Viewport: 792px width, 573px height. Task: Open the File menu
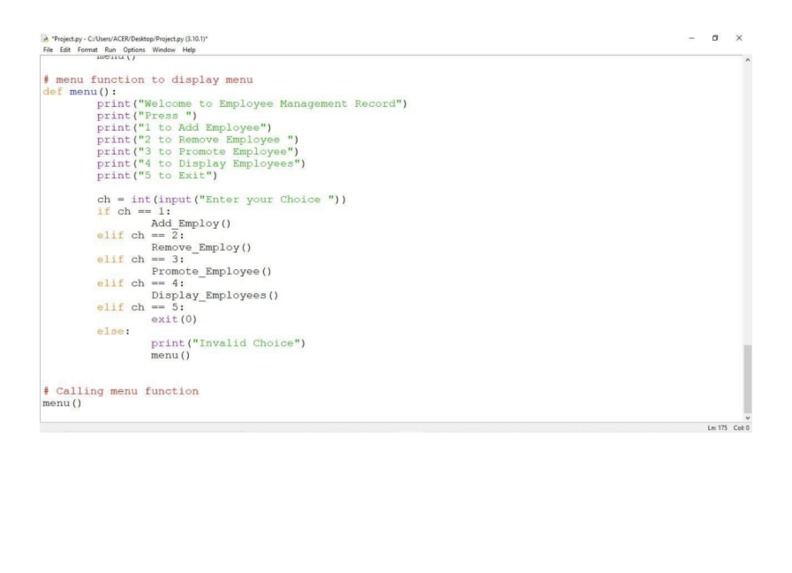pos(48,50)
